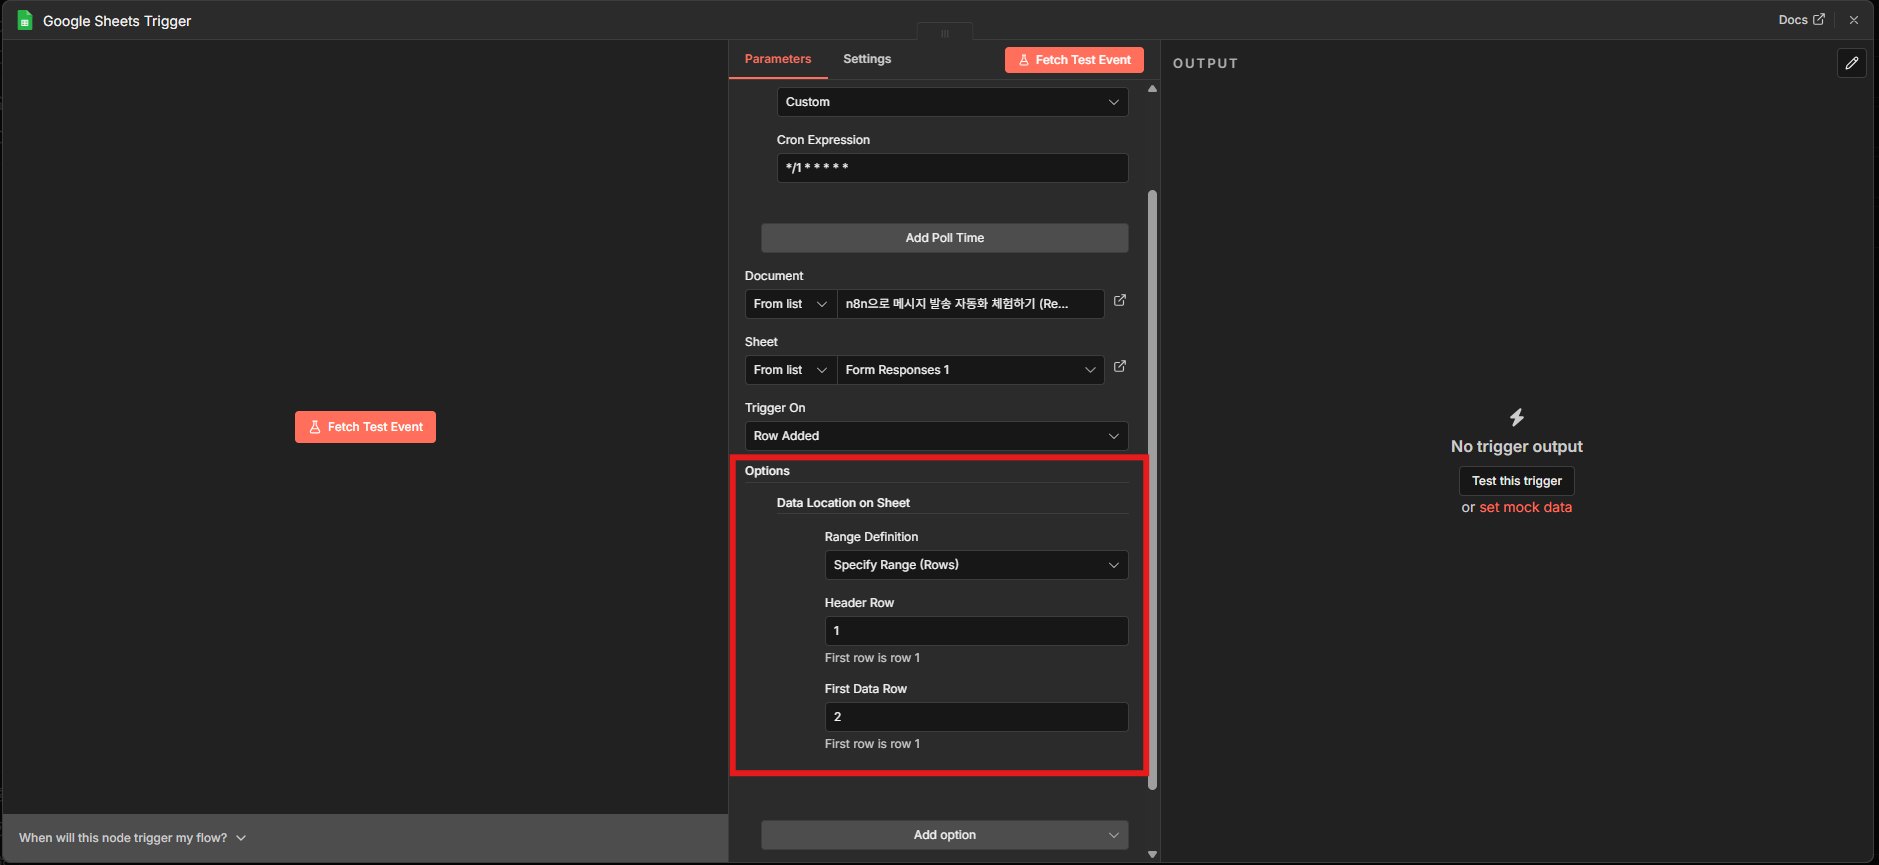Click the panel drag handle icon
1879x865 pixels.
tap(944, 33)
